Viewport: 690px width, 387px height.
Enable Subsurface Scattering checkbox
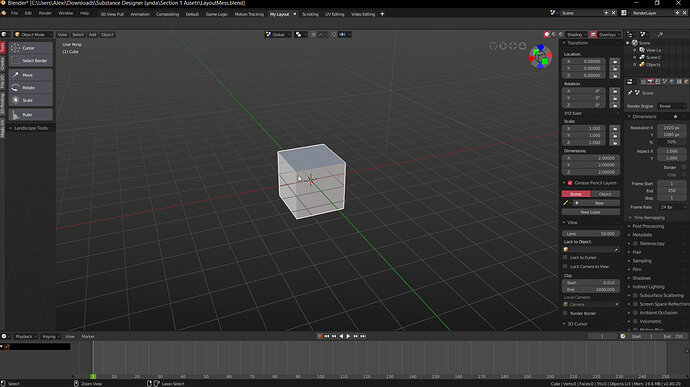click(x=635, y=295)
